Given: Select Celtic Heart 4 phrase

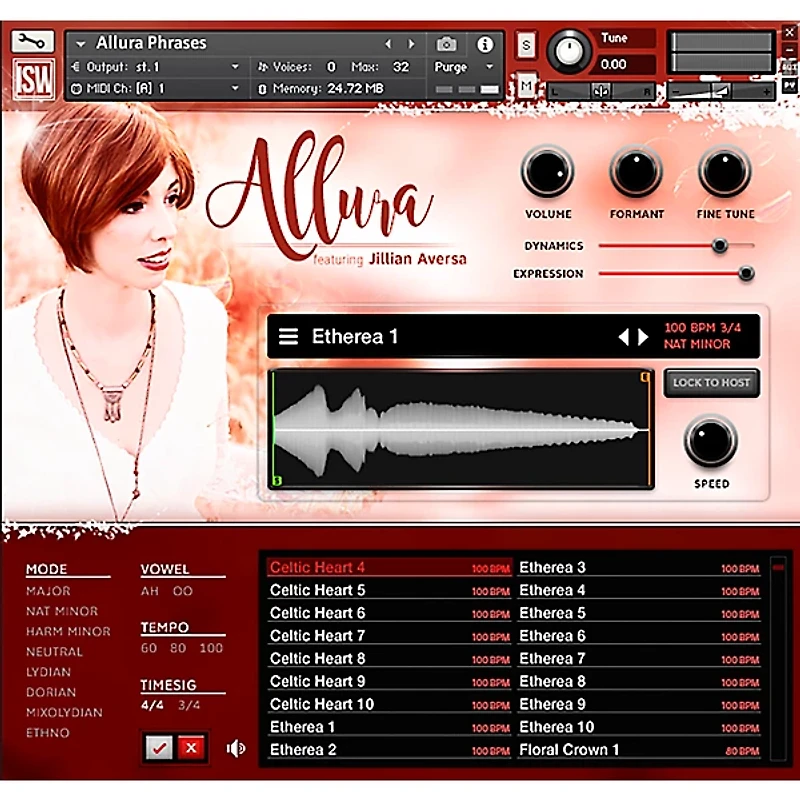Looking at the screenshot, I should 389,568.
